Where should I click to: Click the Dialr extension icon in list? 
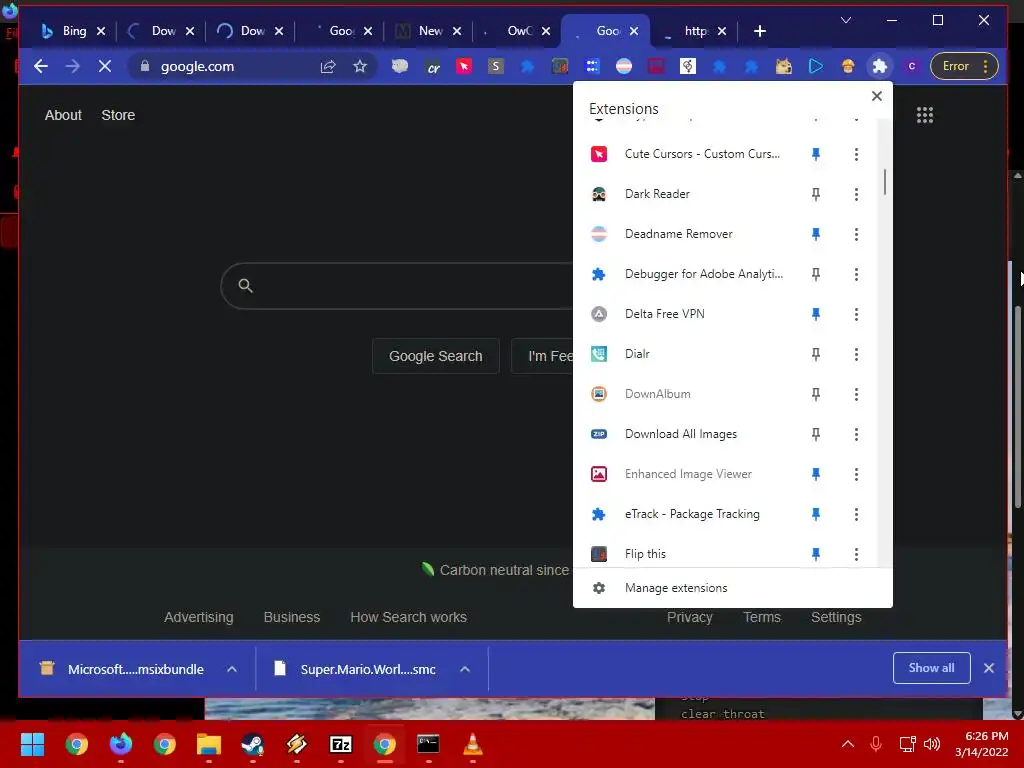tap(598, 354)
